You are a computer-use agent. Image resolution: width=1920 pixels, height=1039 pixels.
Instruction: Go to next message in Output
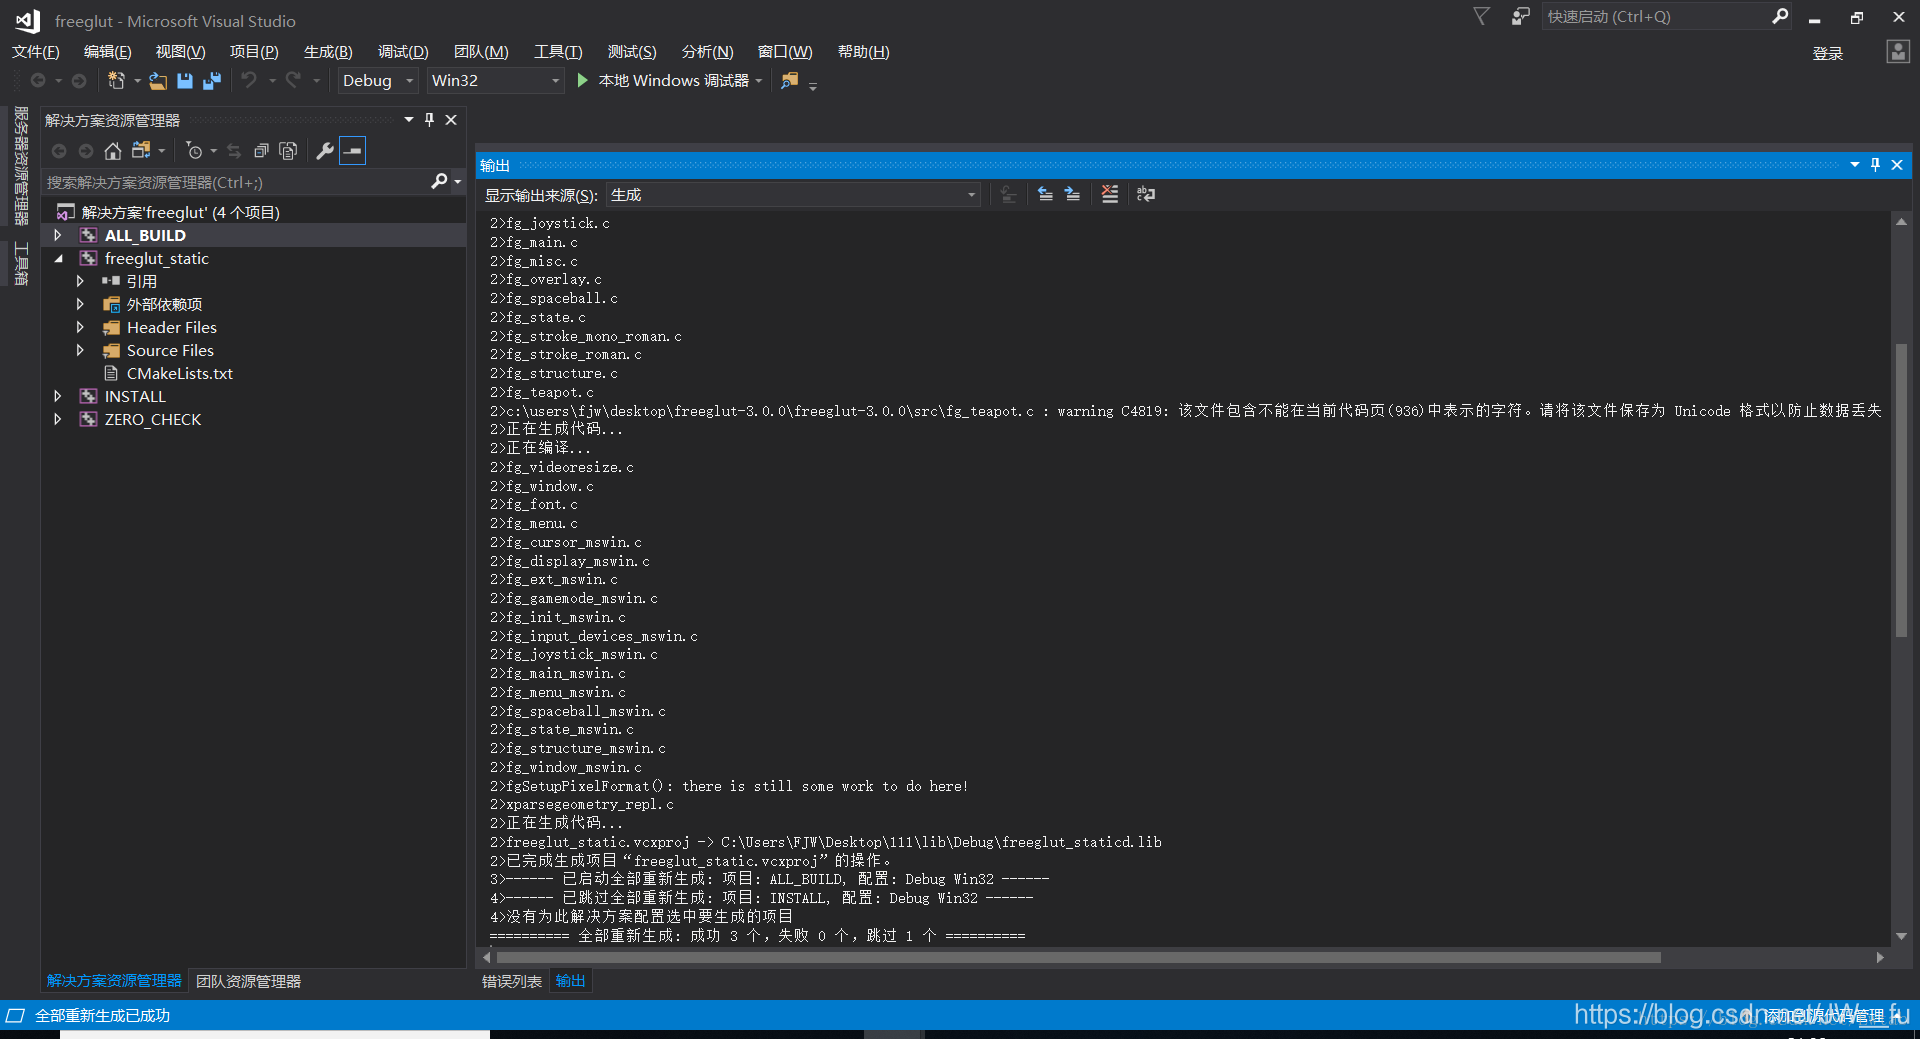pos(1072,194)
